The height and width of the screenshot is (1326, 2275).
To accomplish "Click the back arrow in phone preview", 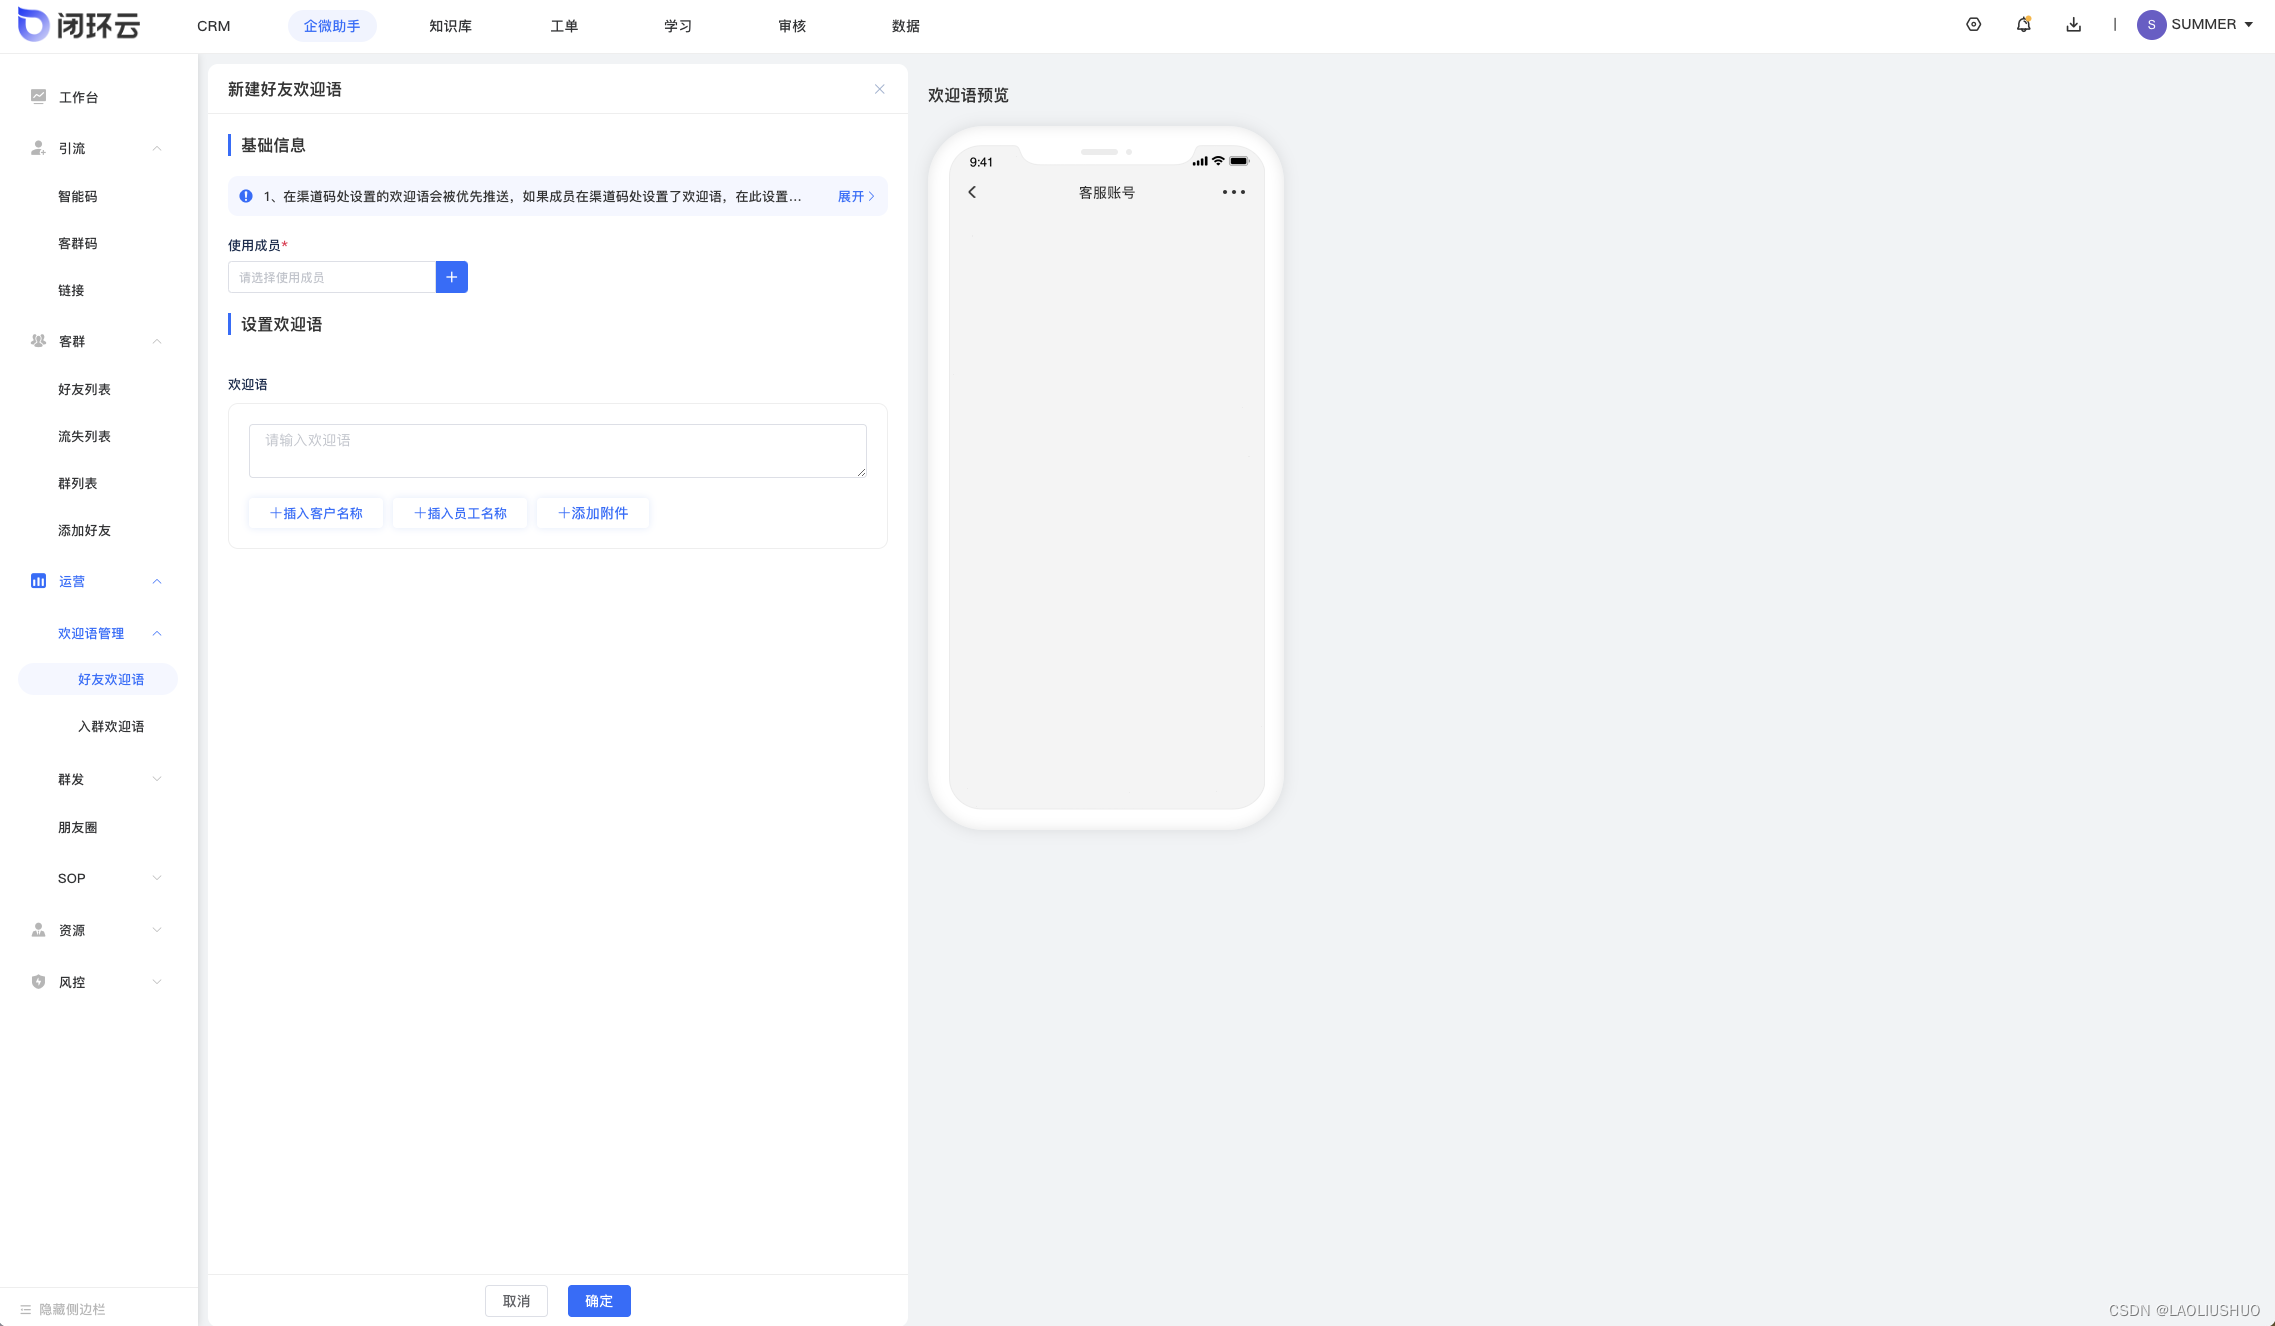I will coord(972,192).
